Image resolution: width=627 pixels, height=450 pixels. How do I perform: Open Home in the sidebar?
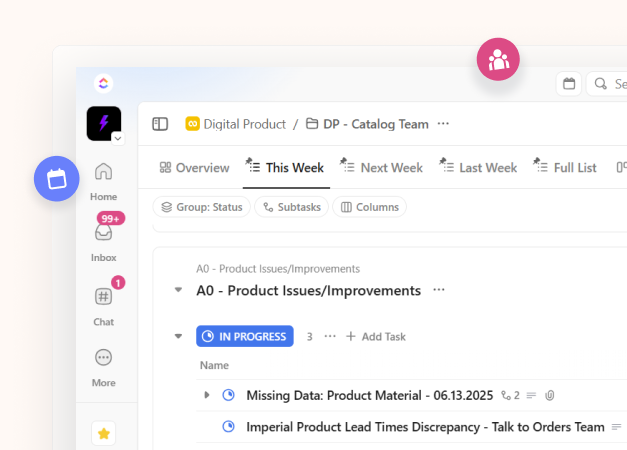[x=103, y=172]
